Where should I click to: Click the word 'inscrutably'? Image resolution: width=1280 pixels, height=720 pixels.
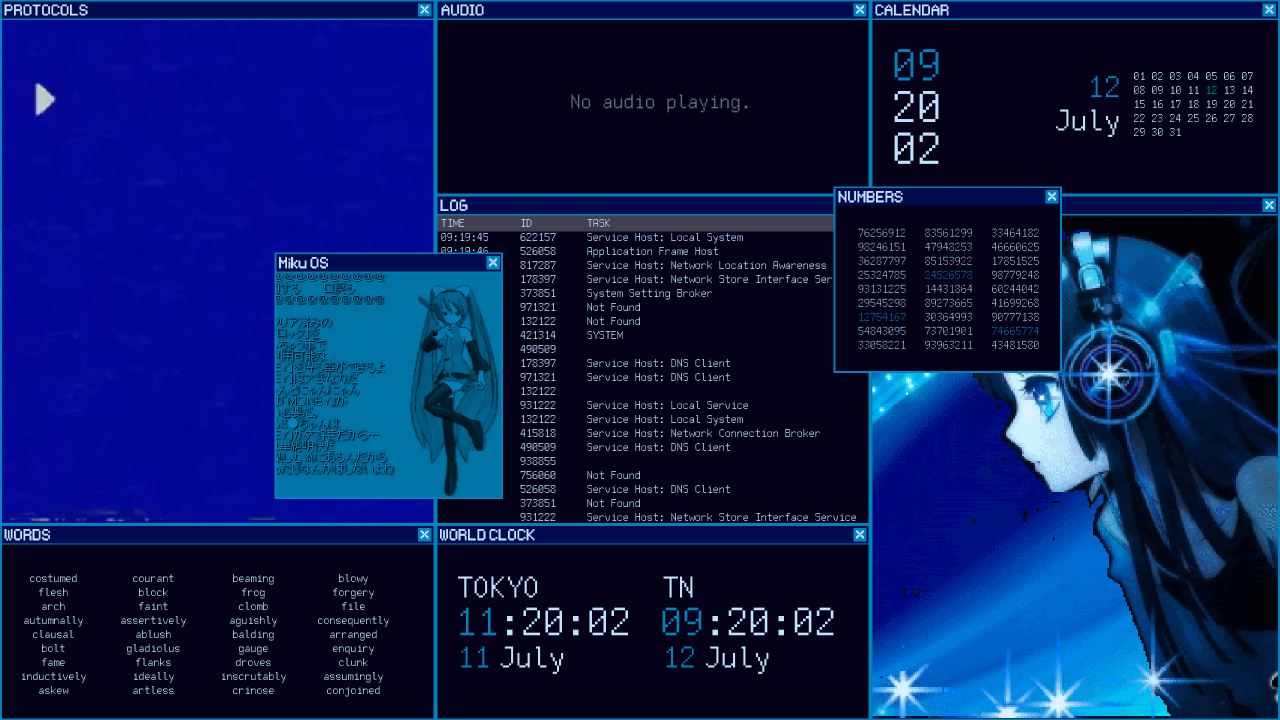tap(253, 677)
